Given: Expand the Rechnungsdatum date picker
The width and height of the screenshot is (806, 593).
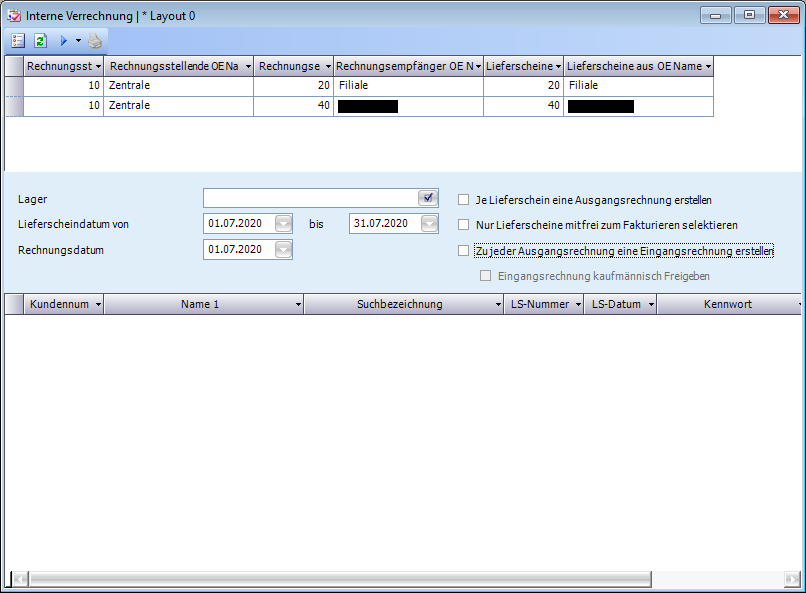Looking at the screenshot, I should click(x=283, y=250).
